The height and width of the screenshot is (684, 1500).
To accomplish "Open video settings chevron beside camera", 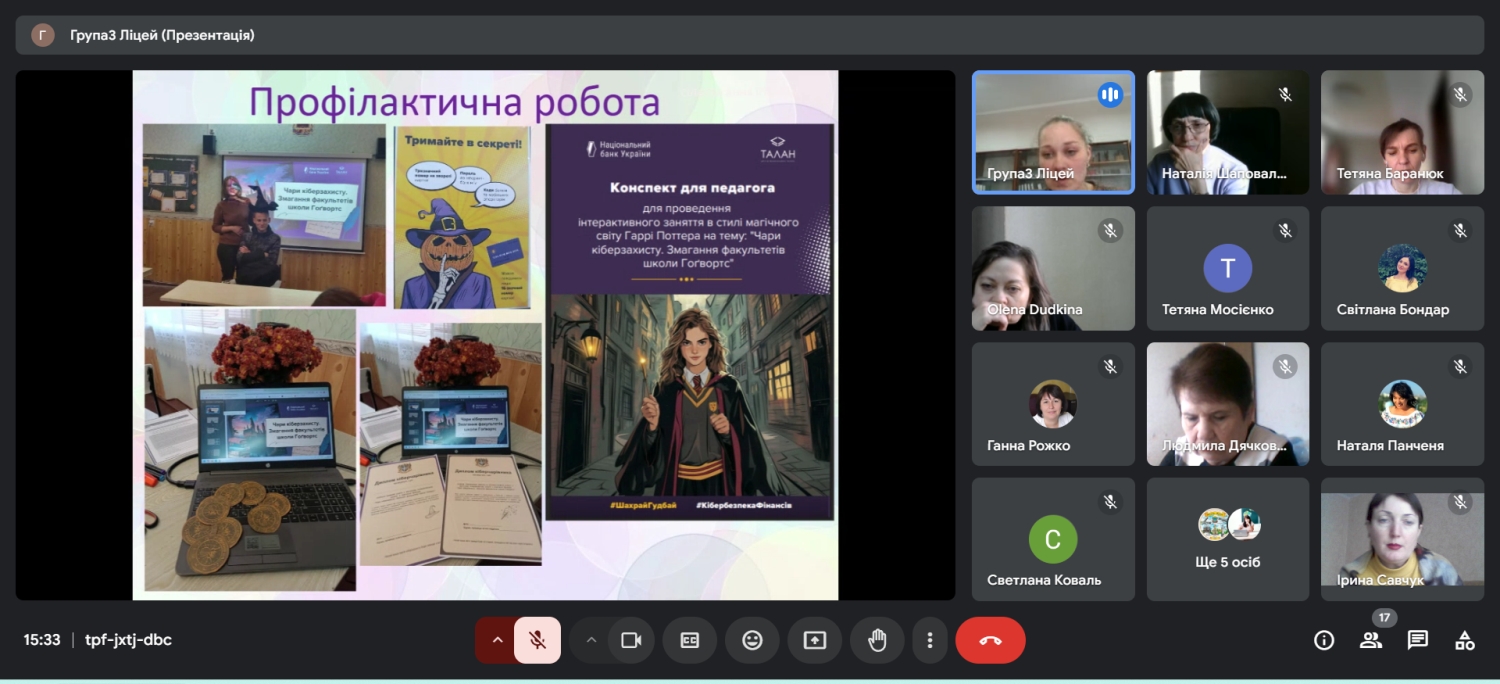I will 591,640.
